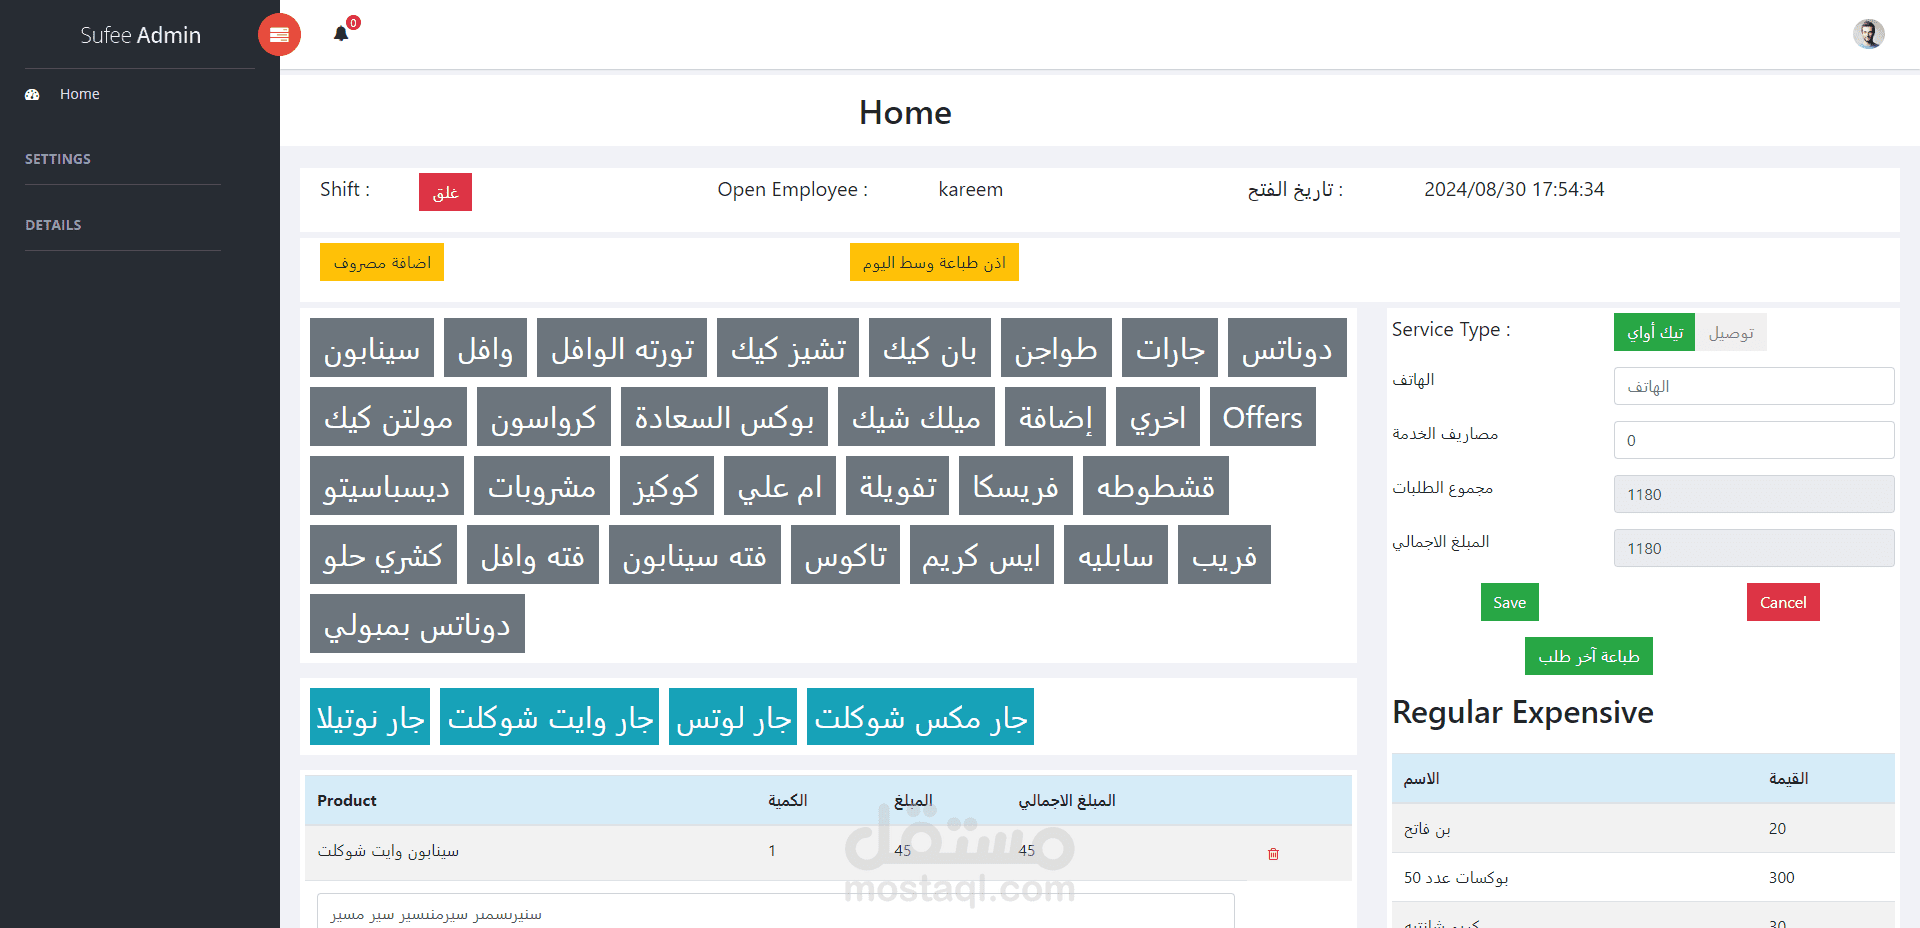Select the جار نوتيلا flavor button
1920x928 pixels.
click(369, 716)
